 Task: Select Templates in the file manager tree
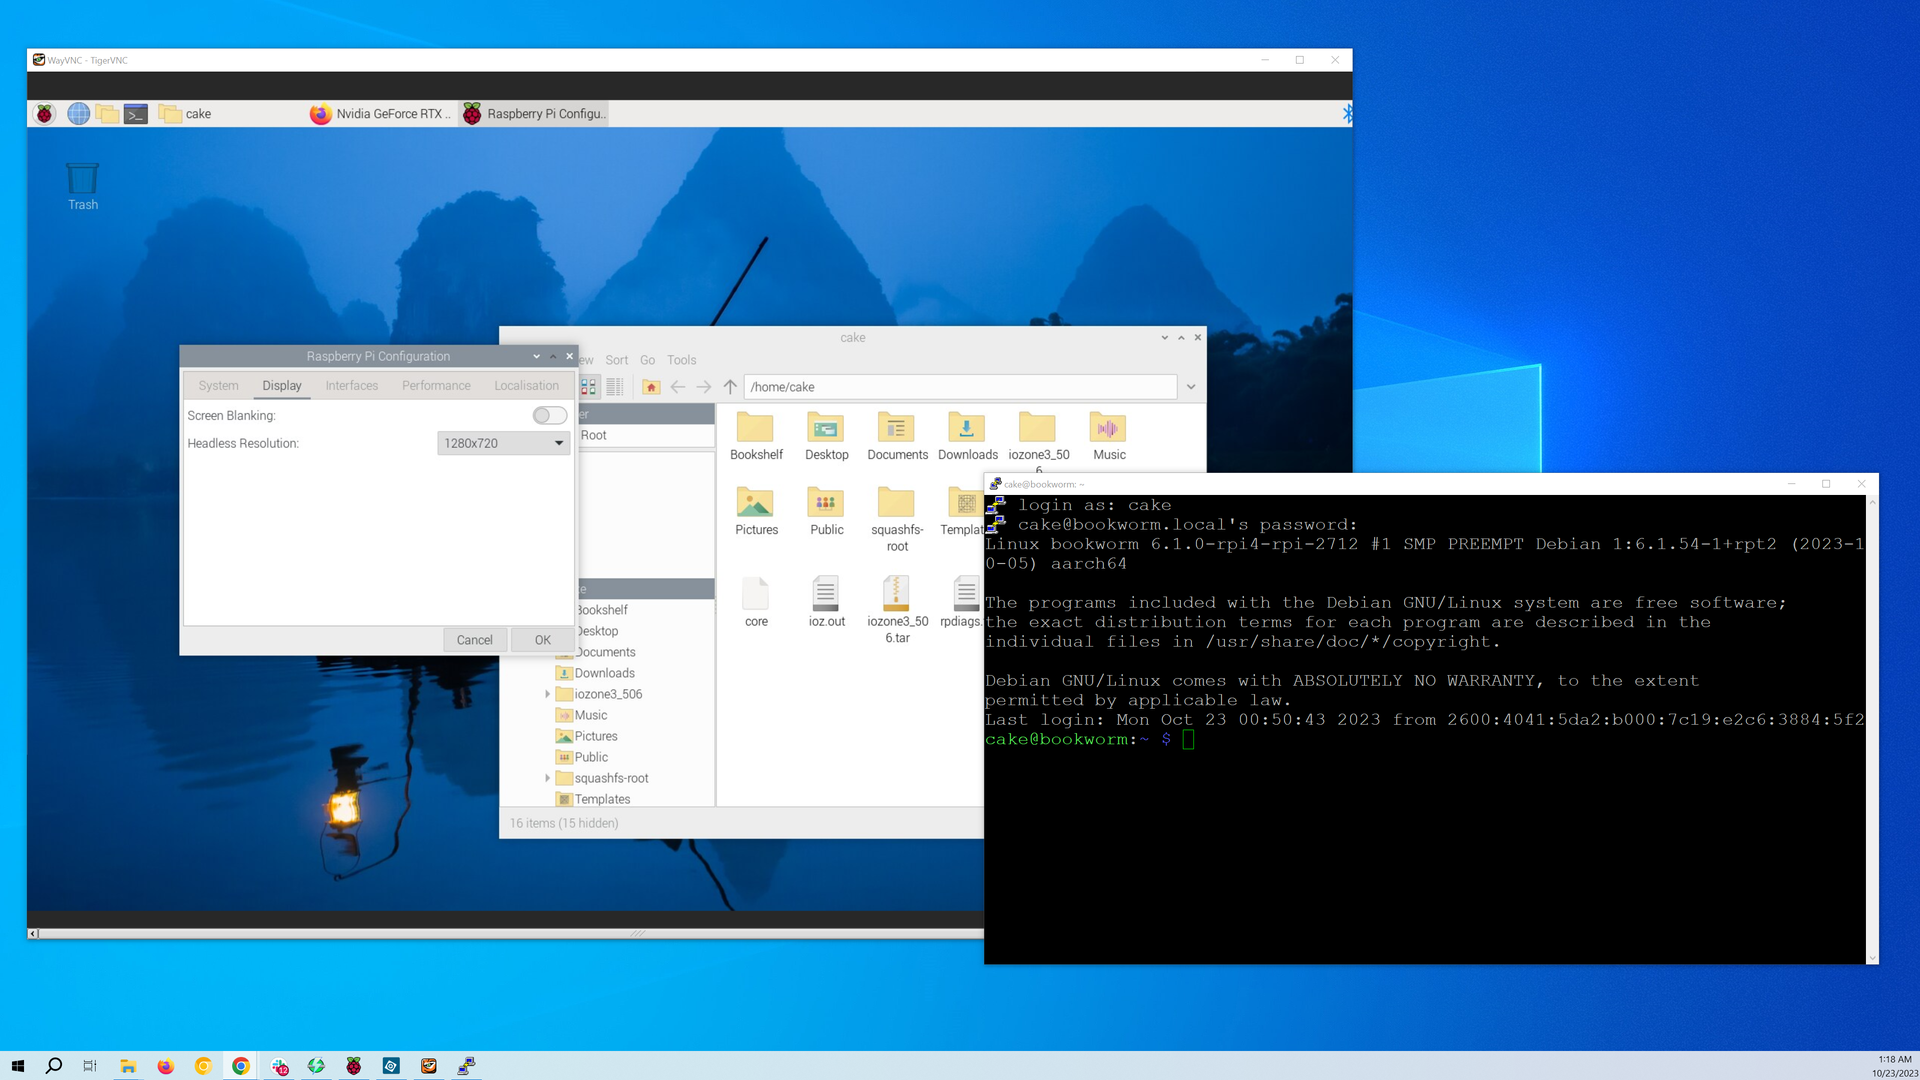tap(602, 799)
